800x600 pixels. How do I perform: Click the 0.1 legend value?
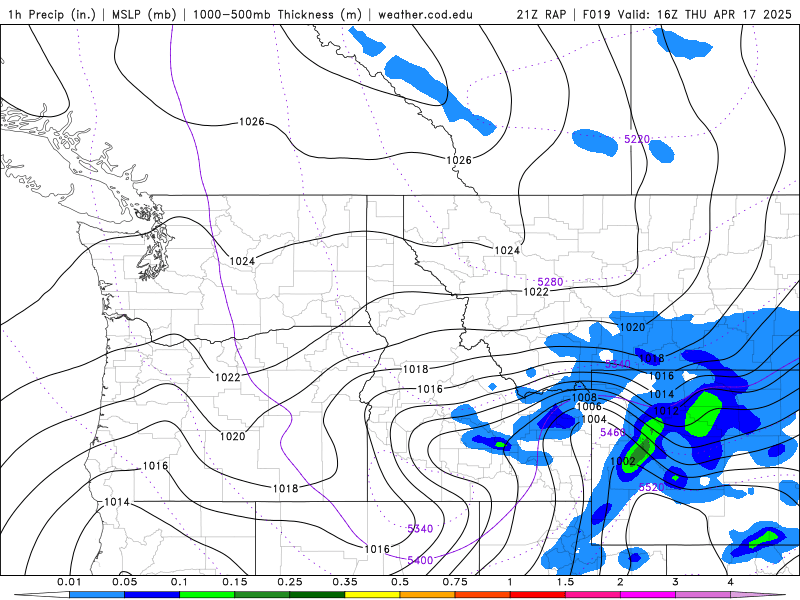pyautogui.click(x=180, y=582)
